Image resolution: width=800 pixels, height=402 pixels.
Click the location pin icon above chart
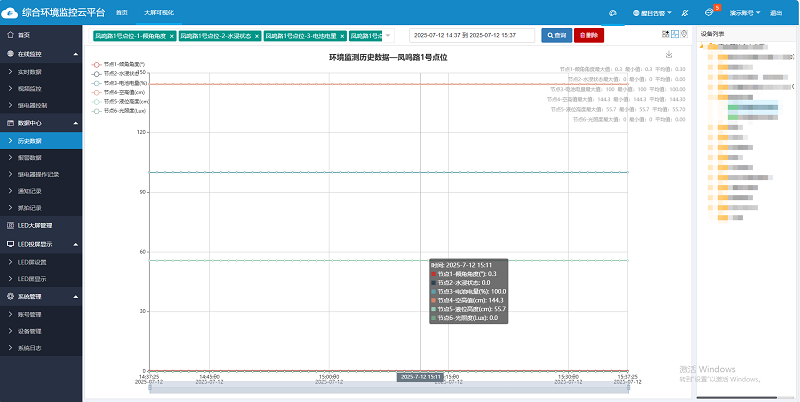(x=684, y=34)
